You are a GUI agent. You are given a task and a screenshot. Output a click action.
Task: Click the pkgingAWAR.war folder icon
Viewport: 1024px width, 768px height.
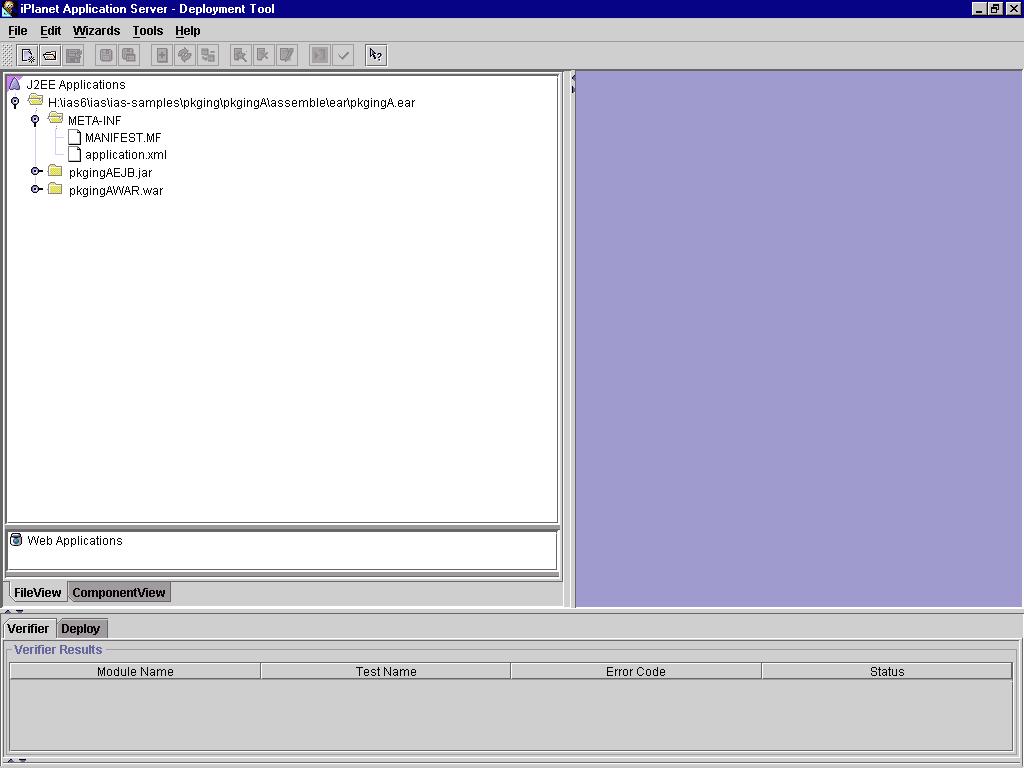tap(56, 189)
